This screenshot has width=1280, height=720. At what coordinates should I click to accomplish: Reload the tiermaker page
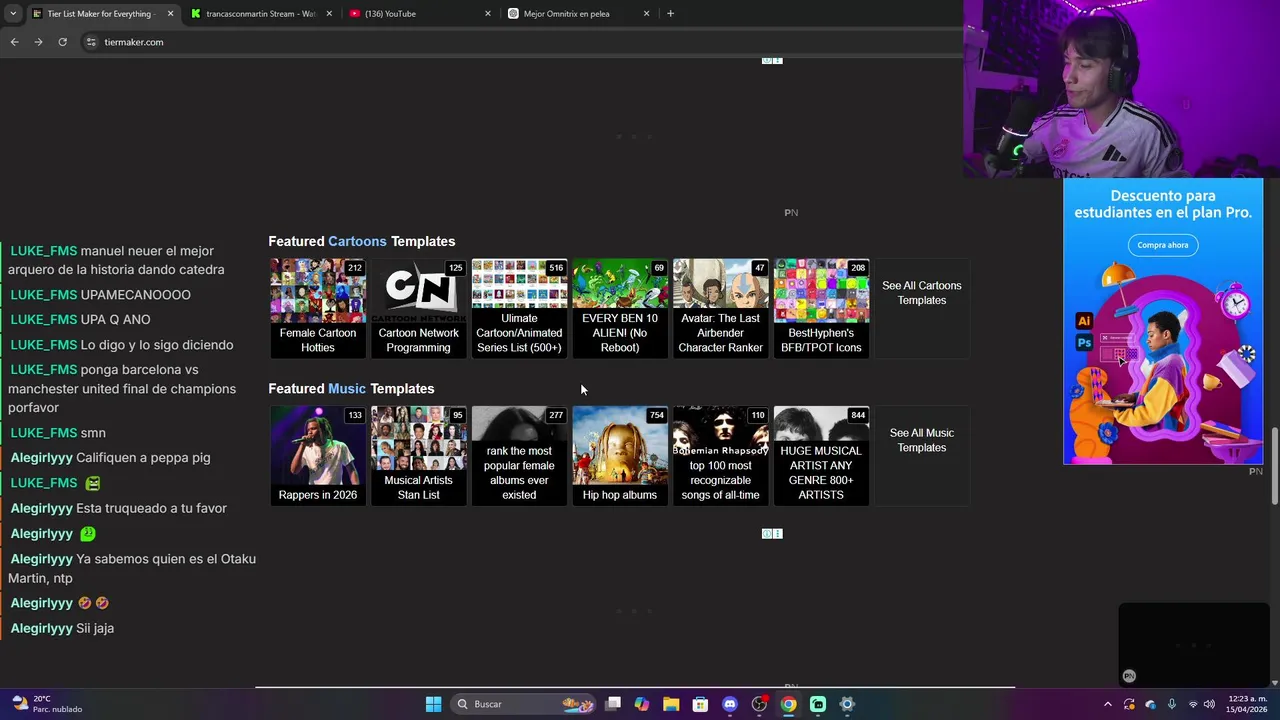coord(62,42)
